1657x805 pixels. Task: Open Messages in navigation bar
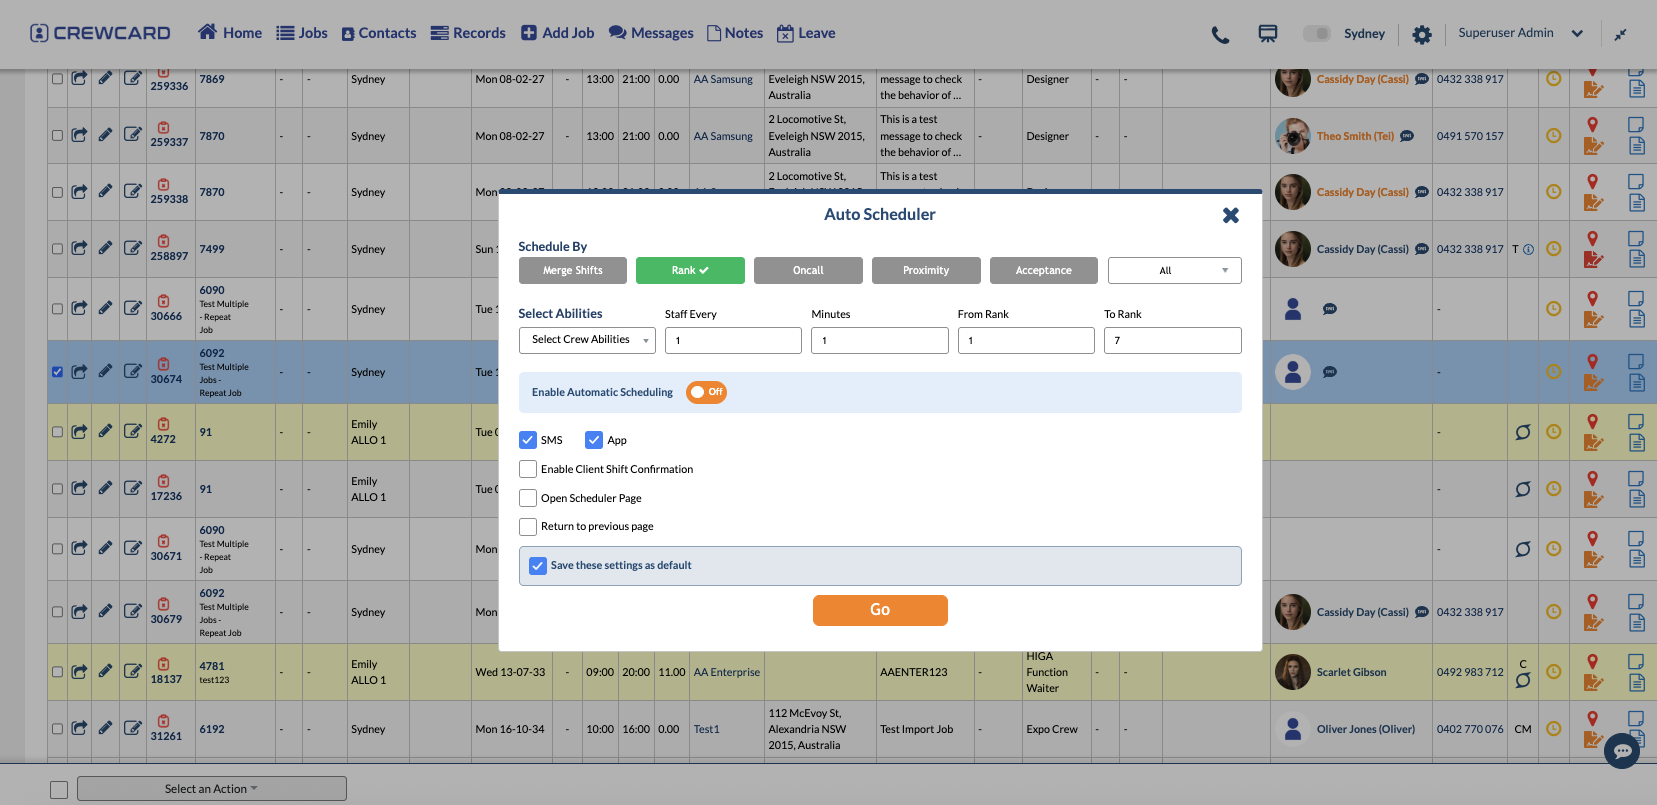pyautogui.click(x=651, y=33)
